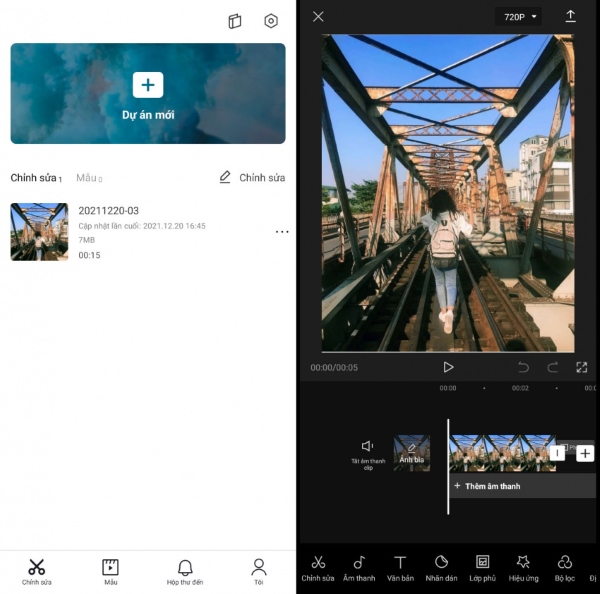The height and width of the screenshot is (594, 600).
Task: Open the 20211220-03 project thumbnail
Action: [39, 232]
